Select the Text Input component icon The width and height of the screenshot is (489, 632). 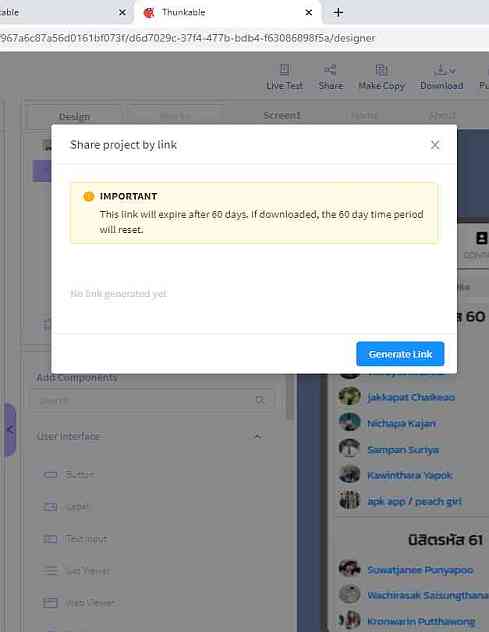[50, 538]
